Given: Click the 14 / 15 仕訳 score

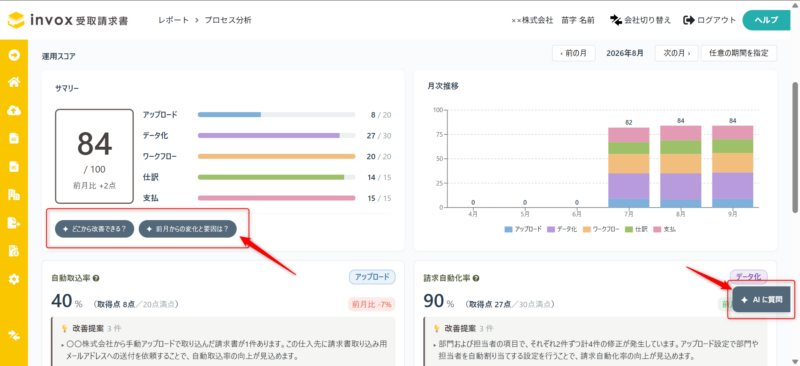Looking at the screenshot, I should [380, 177].
